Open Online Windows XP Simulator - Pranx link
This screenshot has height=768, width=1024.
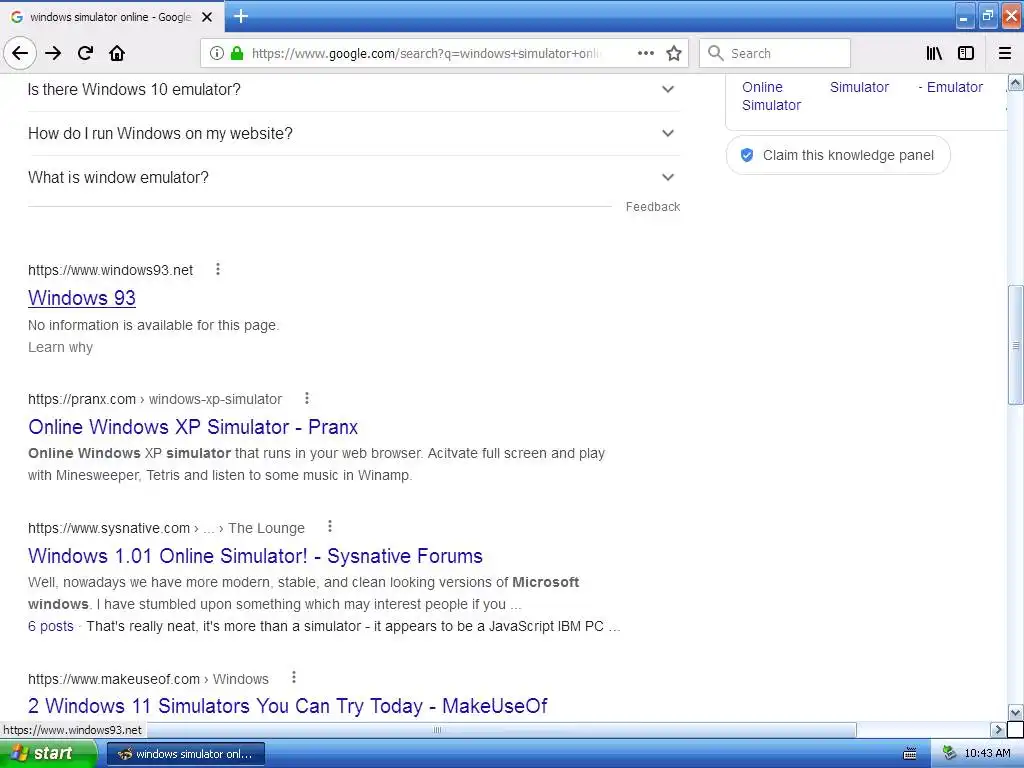[x=193, y=426]
